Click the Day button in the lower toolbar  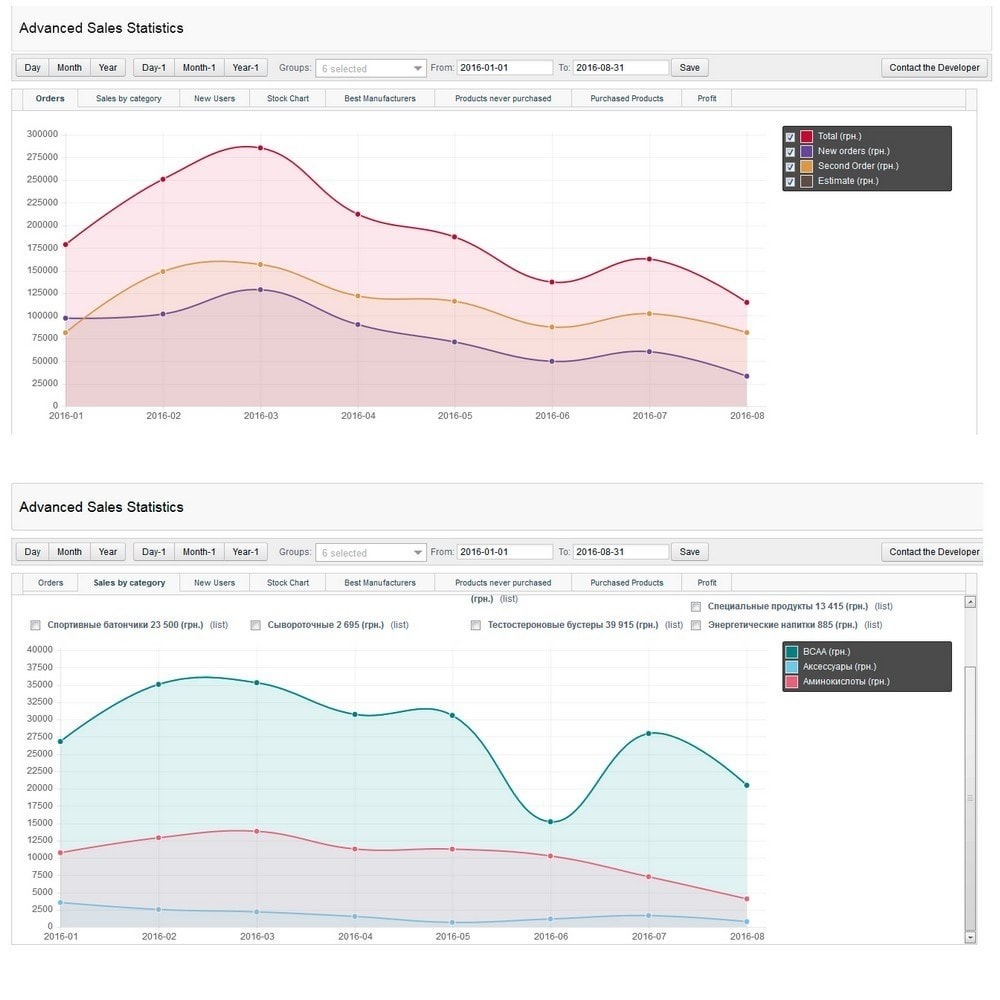tap(33, 552)
